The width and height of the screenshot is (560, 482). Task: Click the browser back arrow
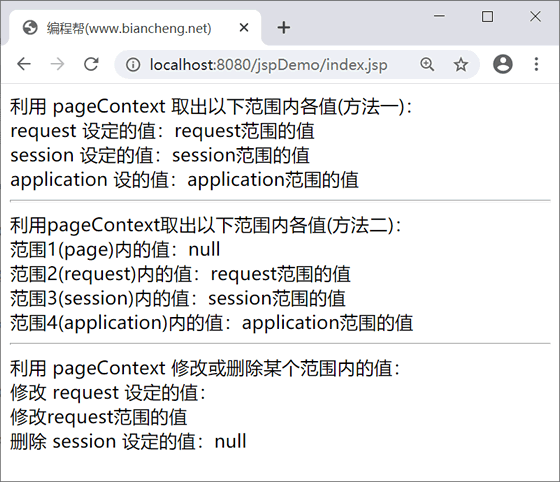(24, 64)
